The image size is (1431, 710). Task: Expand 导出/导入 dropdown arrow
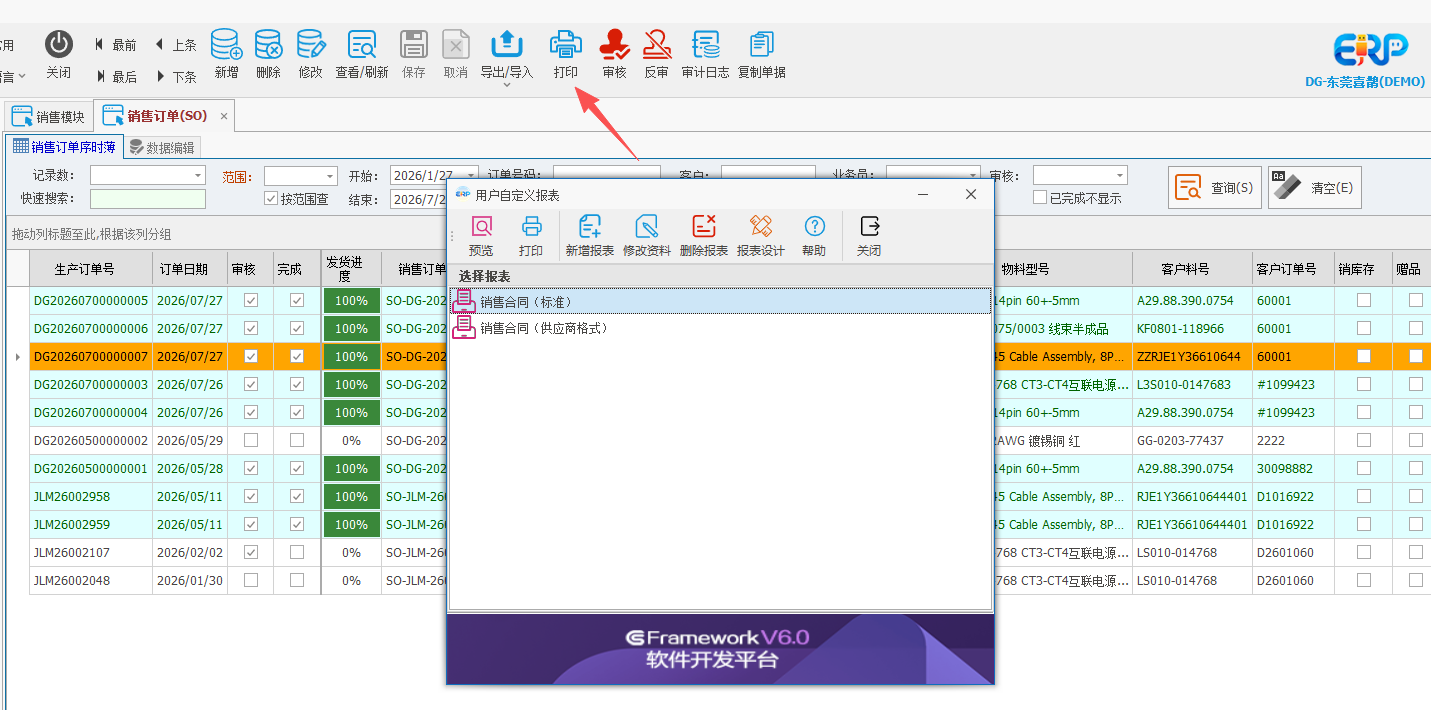[507, 86]
